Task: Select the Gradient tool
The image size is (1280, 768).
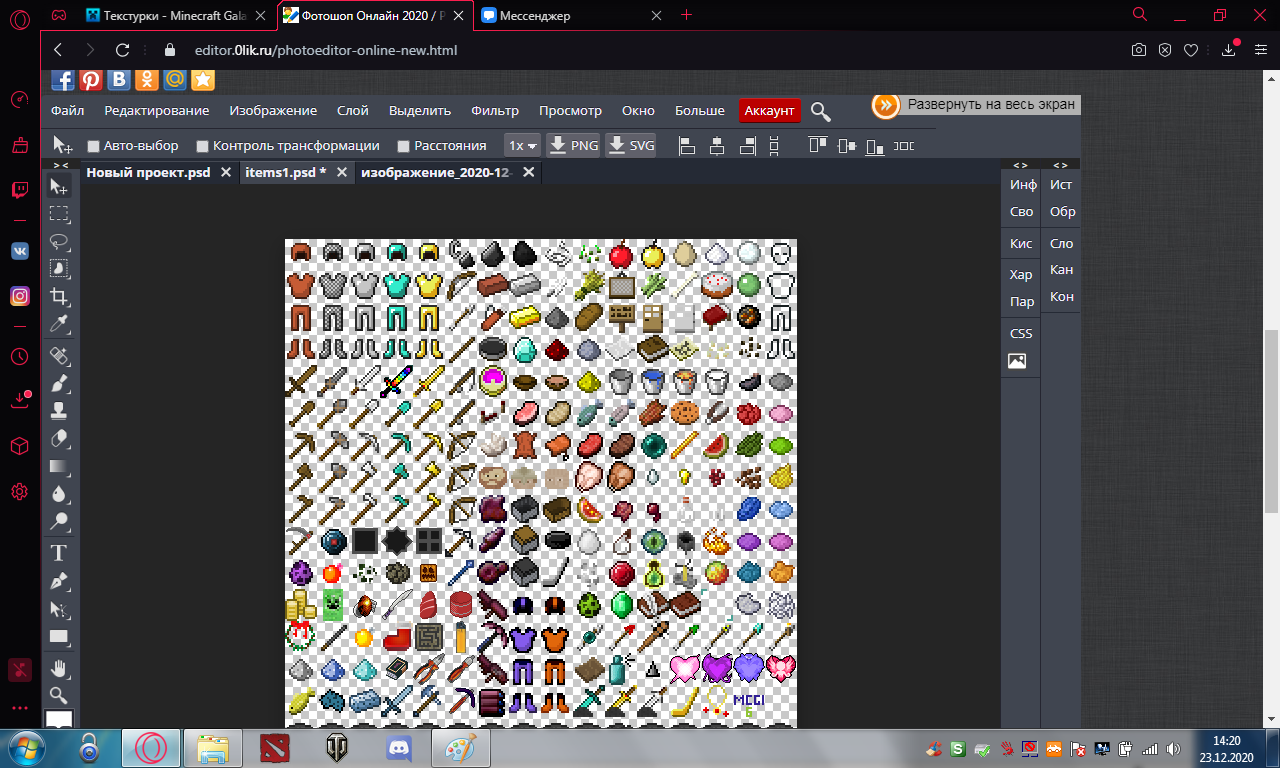Action: (60, 466)
